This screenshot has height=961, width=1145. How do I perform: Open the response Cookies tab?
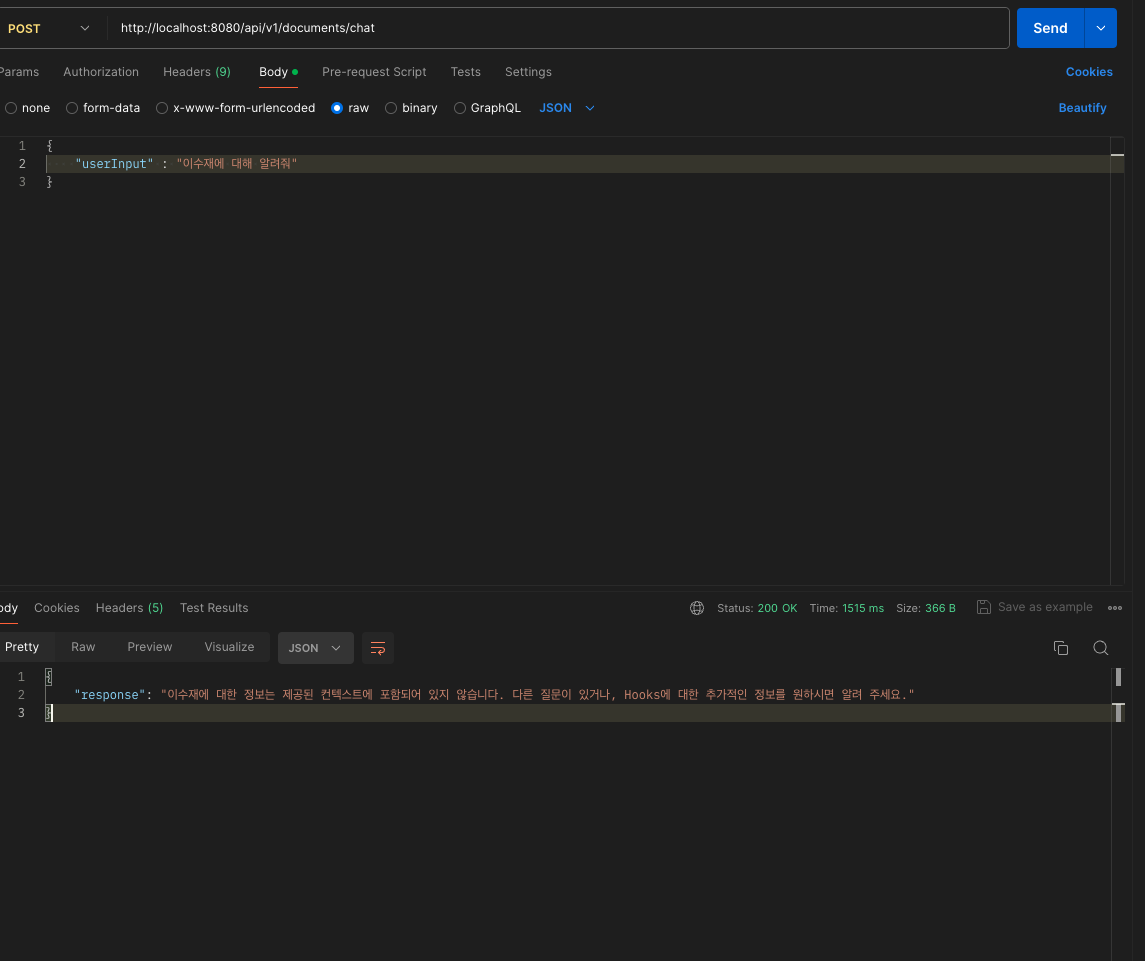click(x=56, y=608)
